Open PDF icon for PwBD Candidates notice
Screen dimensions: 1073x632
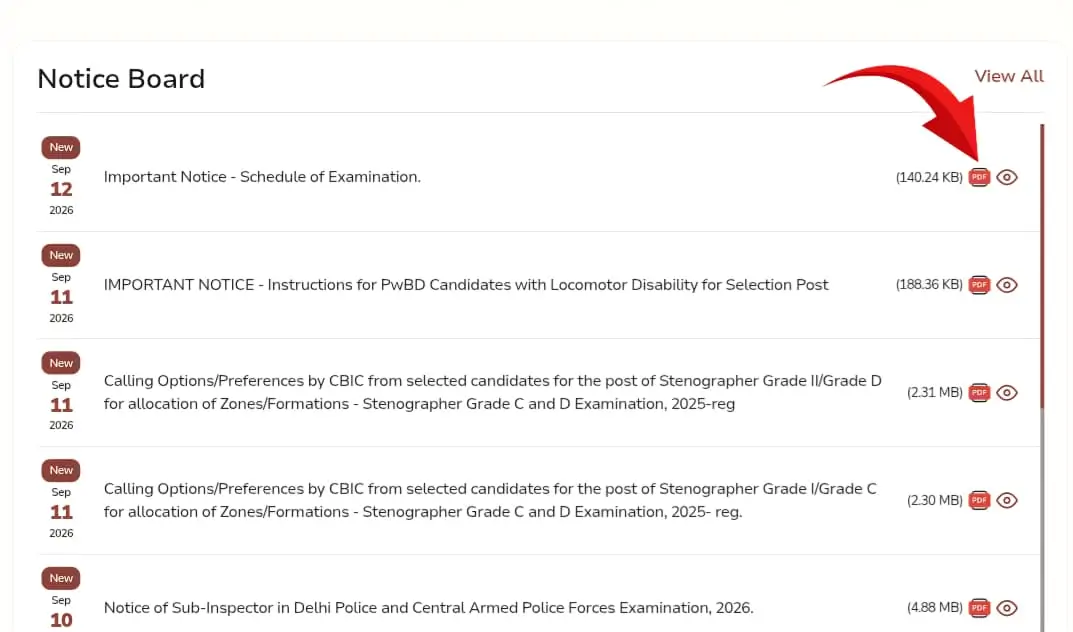979,285
